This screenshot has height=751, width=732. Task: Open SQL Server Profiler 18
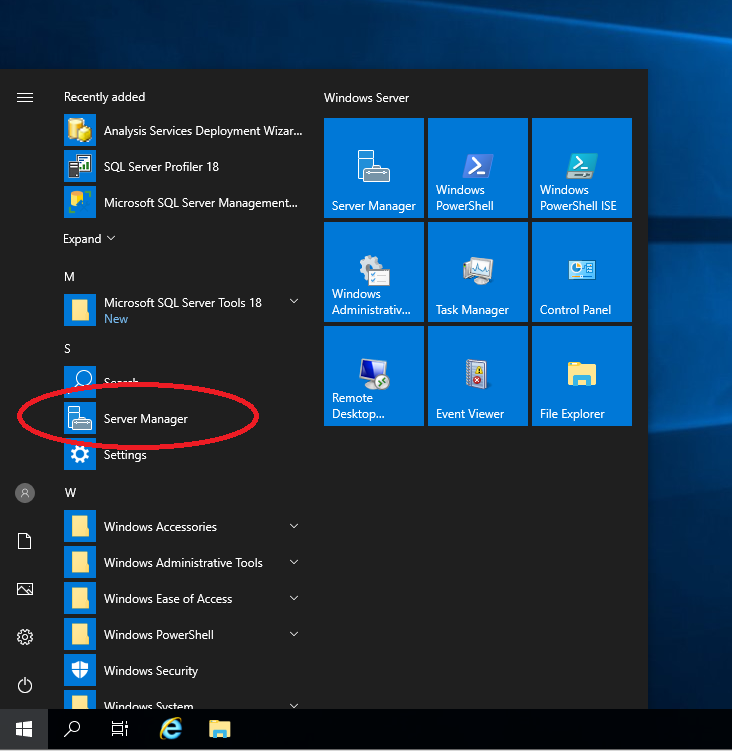click(184, 166)
